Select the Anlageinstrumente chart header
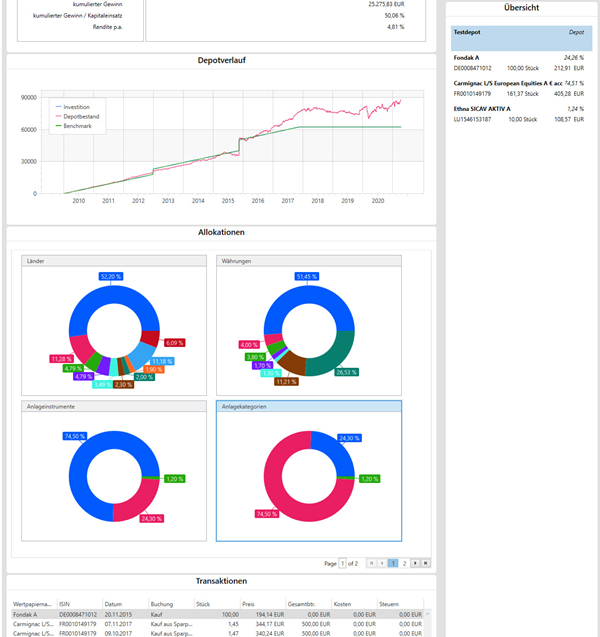Screen dimensions: 600x637 pos(114,406)
